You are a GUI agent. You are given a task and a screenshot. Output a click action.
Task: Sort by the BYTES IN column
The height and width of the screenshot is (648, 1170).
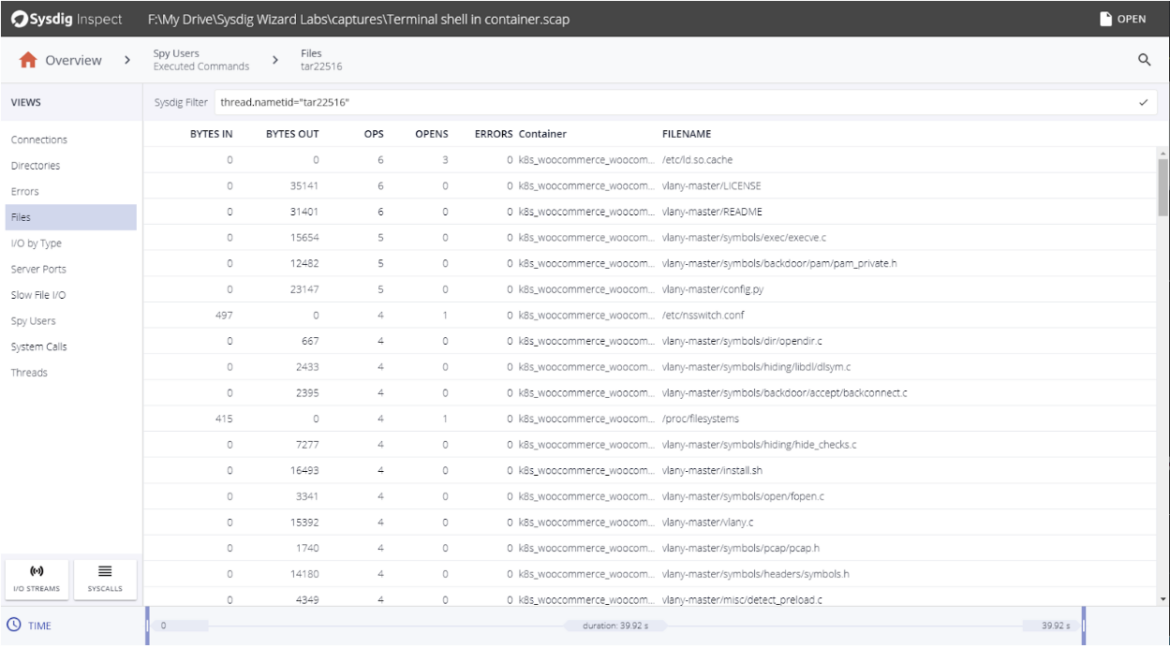pos(211,134)
